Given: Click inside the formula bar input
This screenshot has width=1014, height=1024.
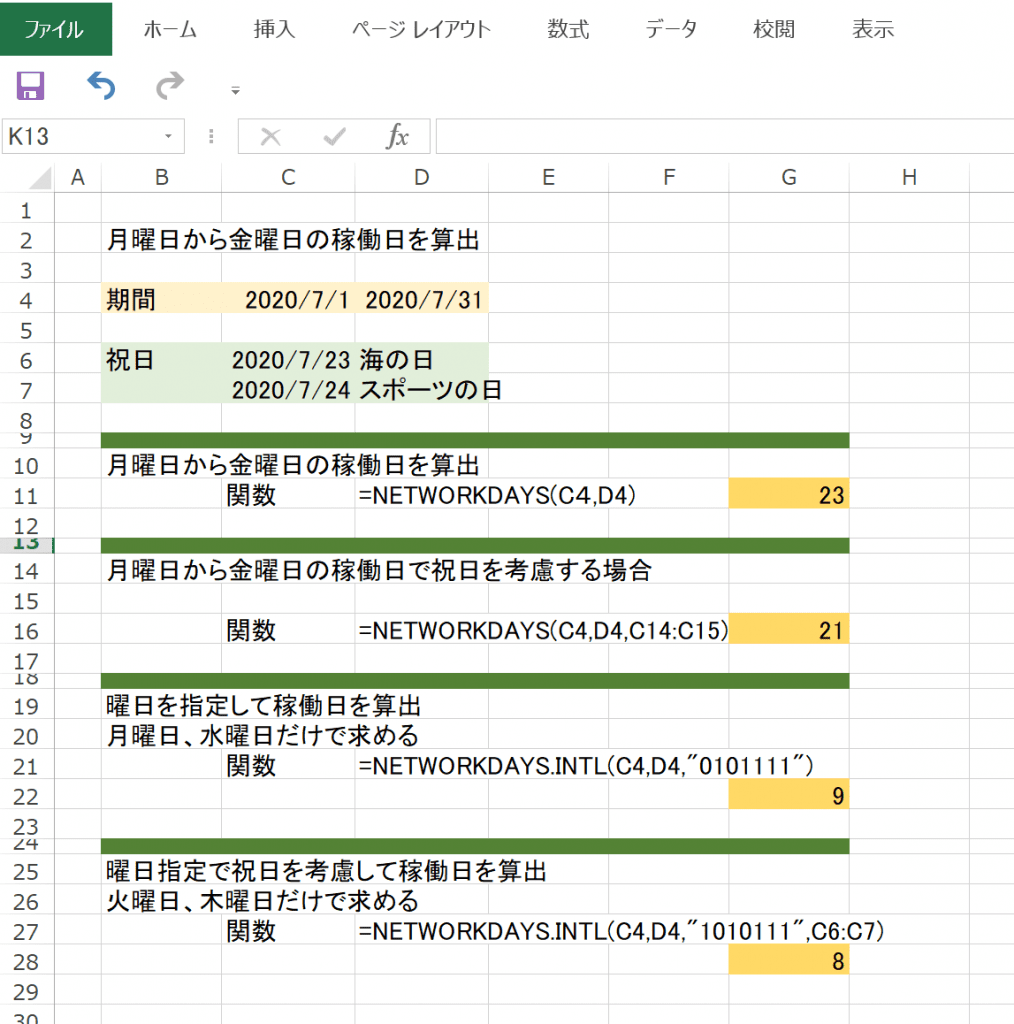Looking at the screenshot, I should click(x=720, y=137).
